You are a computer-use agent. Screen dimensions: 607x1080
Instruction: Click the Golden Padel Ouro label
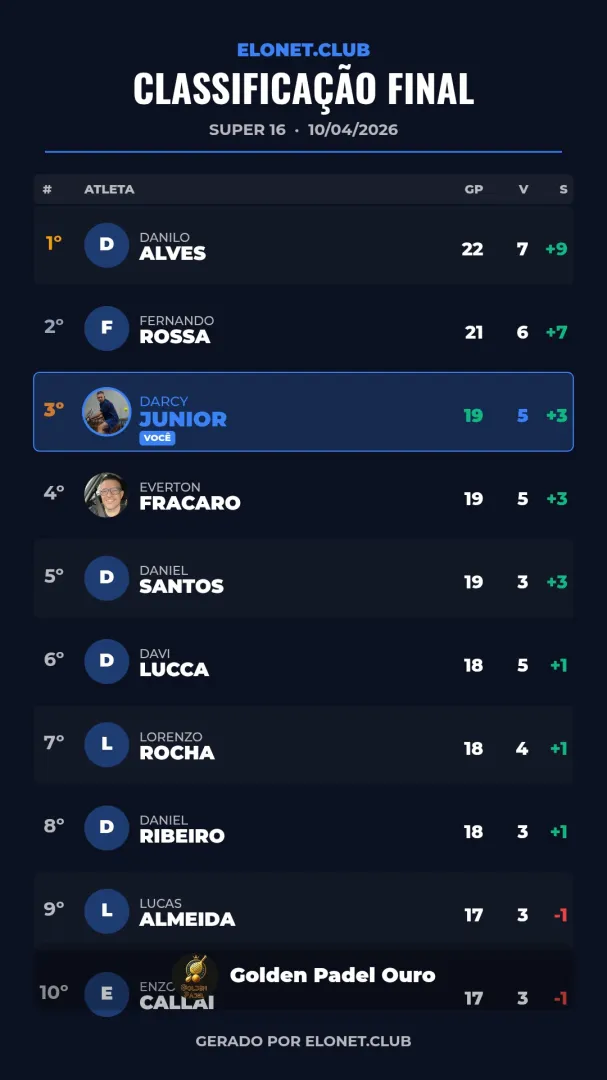pos(332,975)
